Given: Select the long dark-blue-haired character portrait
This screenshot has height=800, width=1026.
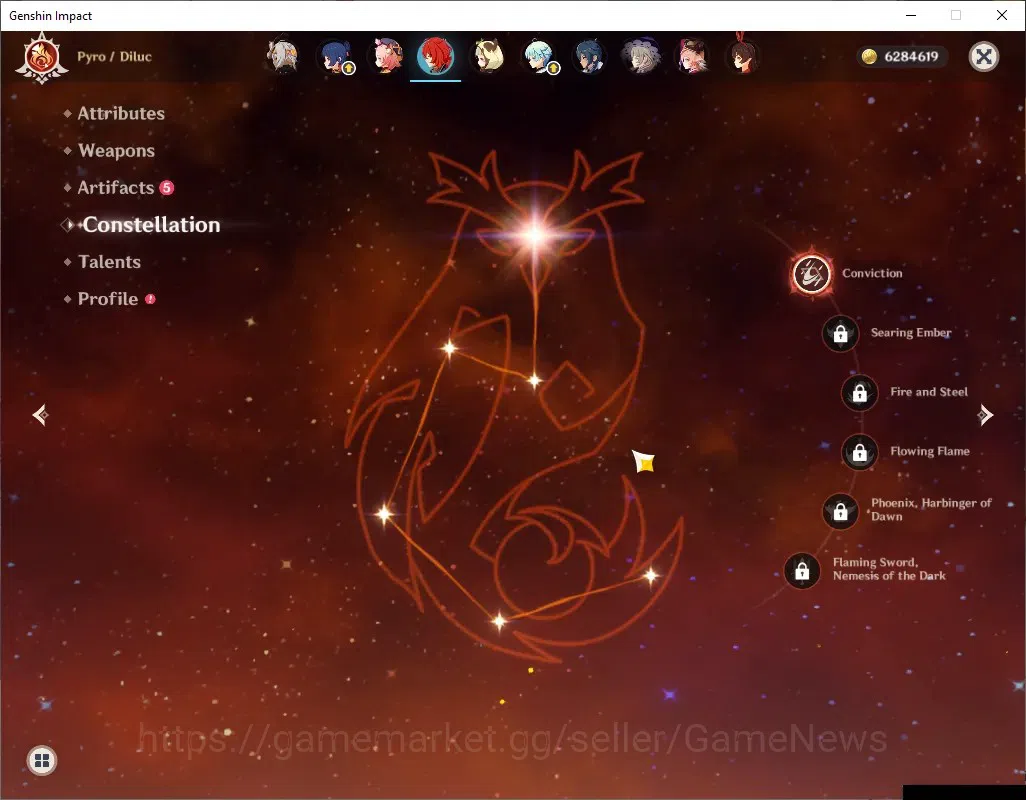Looking at the screenshot, I should click(590, 56).
